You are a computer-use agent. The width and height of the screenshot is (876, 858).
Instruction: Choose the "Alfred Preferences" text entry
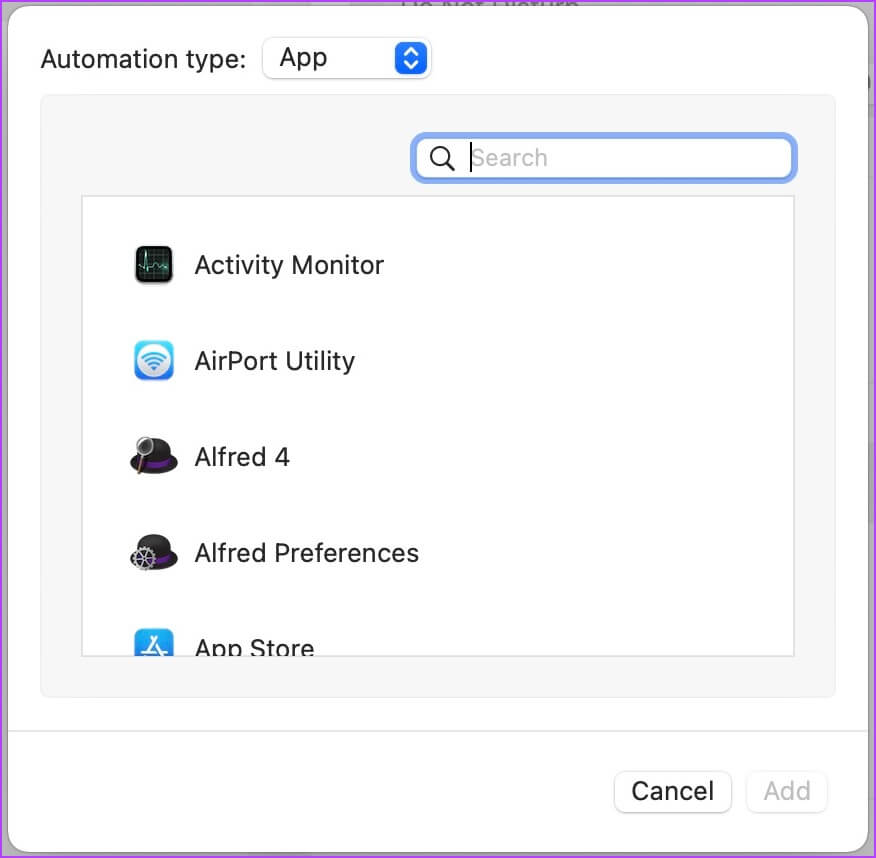click(306, 553)
